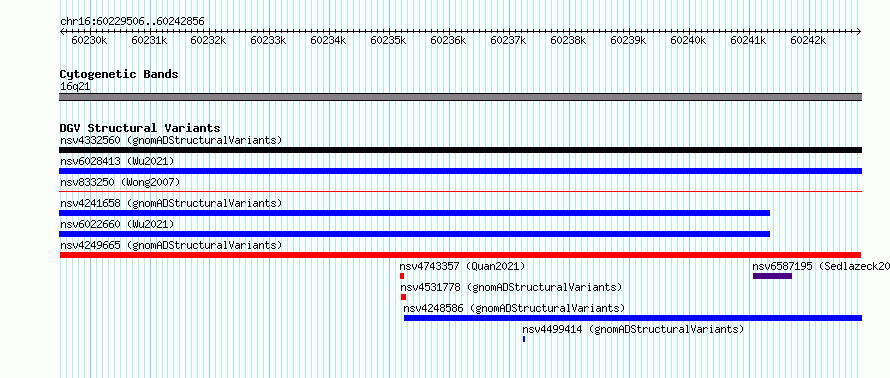Select the thin red nsv833250 variant line

[x=460, y=192]
